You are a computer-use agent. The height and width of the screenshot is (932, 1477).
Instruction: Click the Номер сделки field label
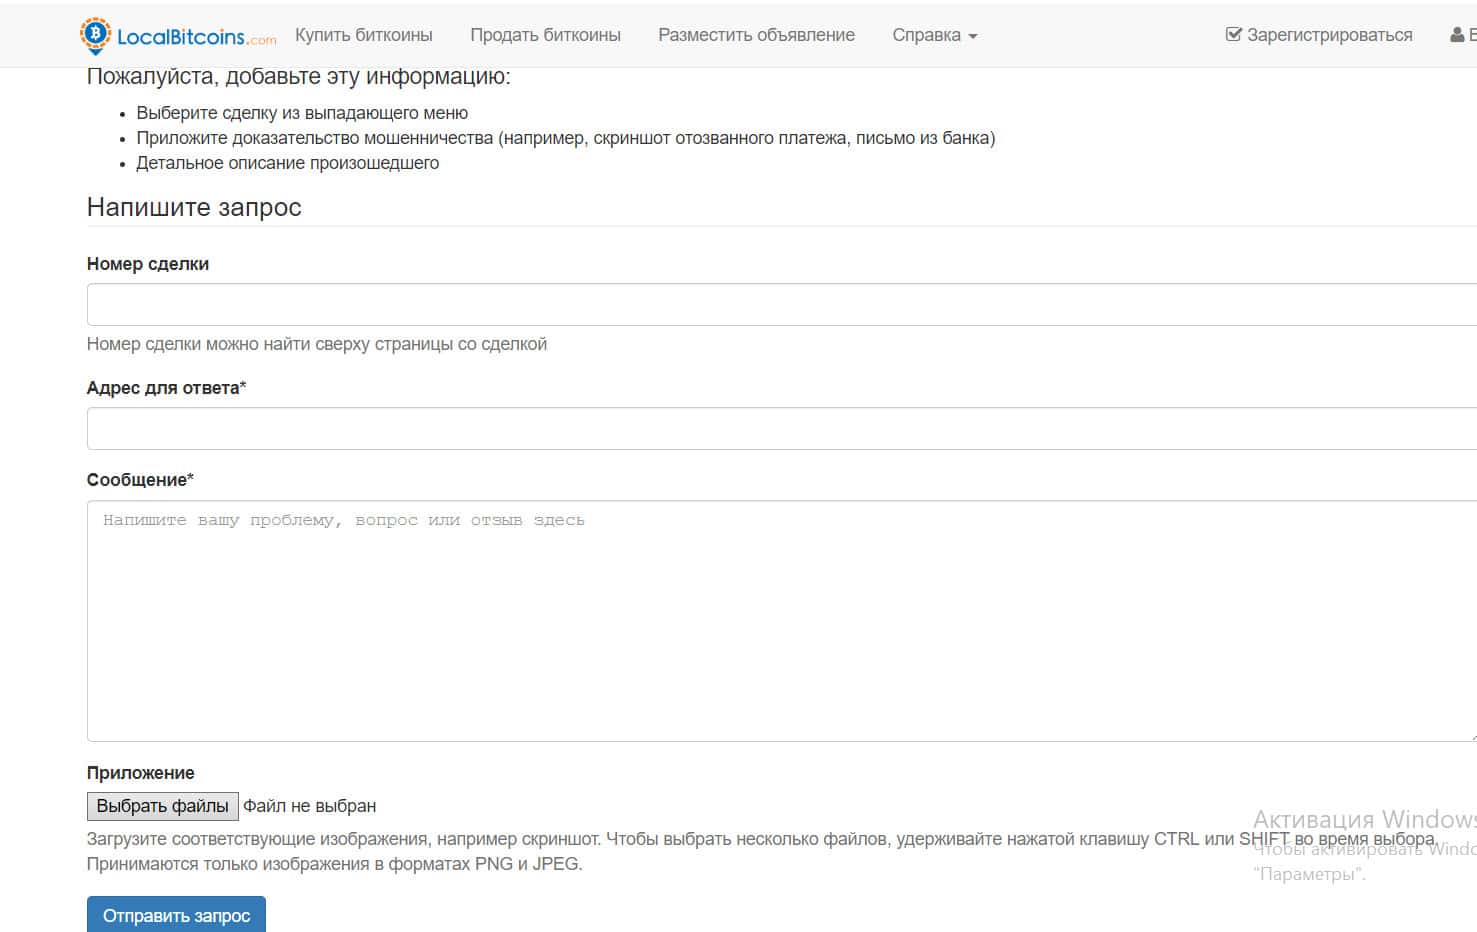pos(148,264)
